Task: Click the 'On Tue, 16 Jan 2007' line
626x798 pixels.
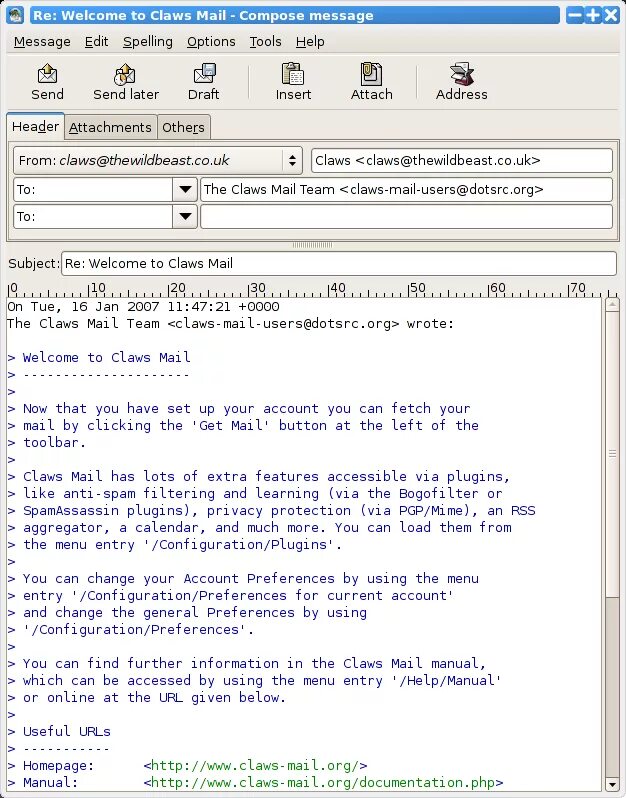Action: pyautogui.click(x=143, y=306)
